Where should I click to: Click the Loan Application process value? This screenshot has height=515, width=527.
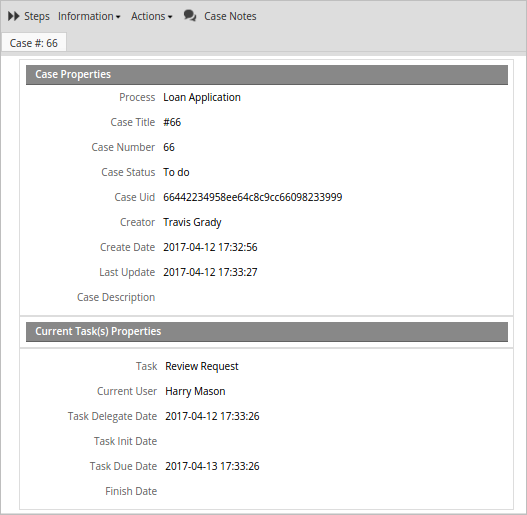202,97
